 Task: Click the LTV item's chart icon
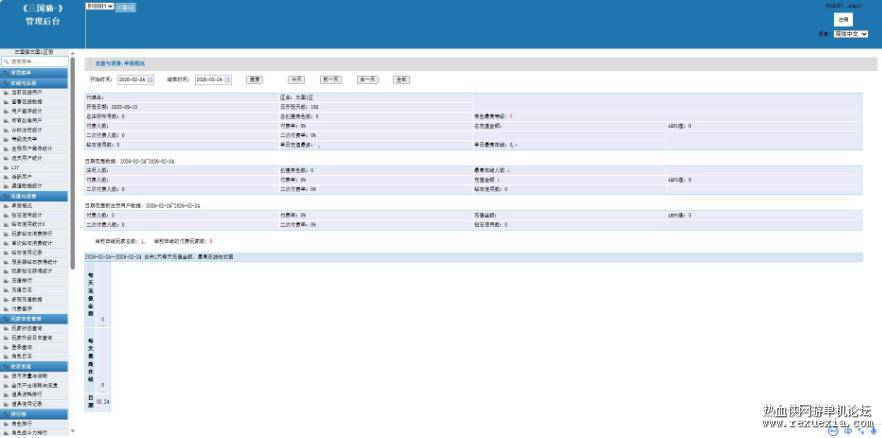pos(6,168)
